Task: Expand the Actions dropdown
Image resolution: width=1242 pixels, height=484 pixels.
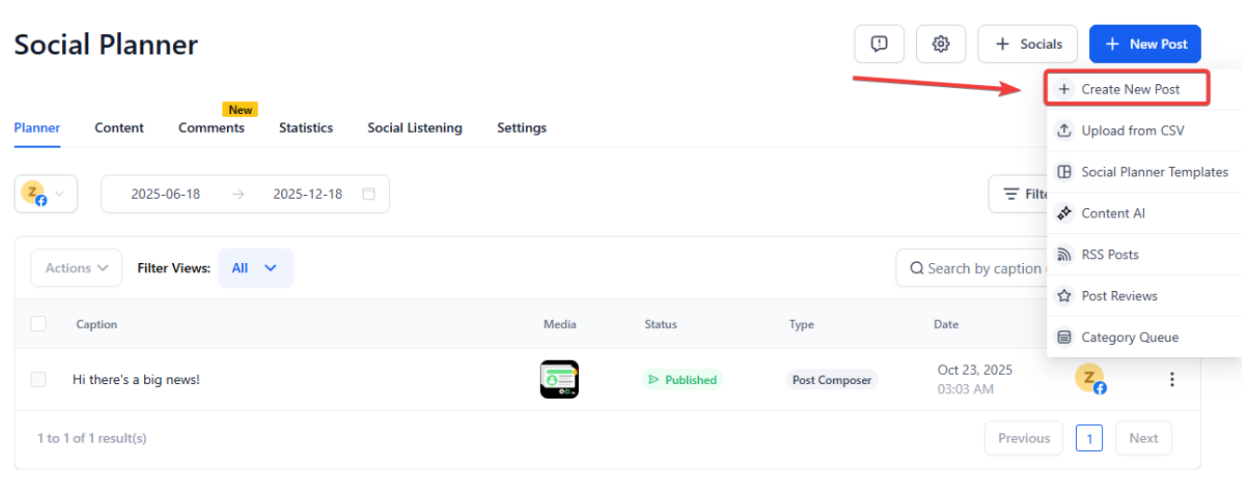Action: point(77,268)
